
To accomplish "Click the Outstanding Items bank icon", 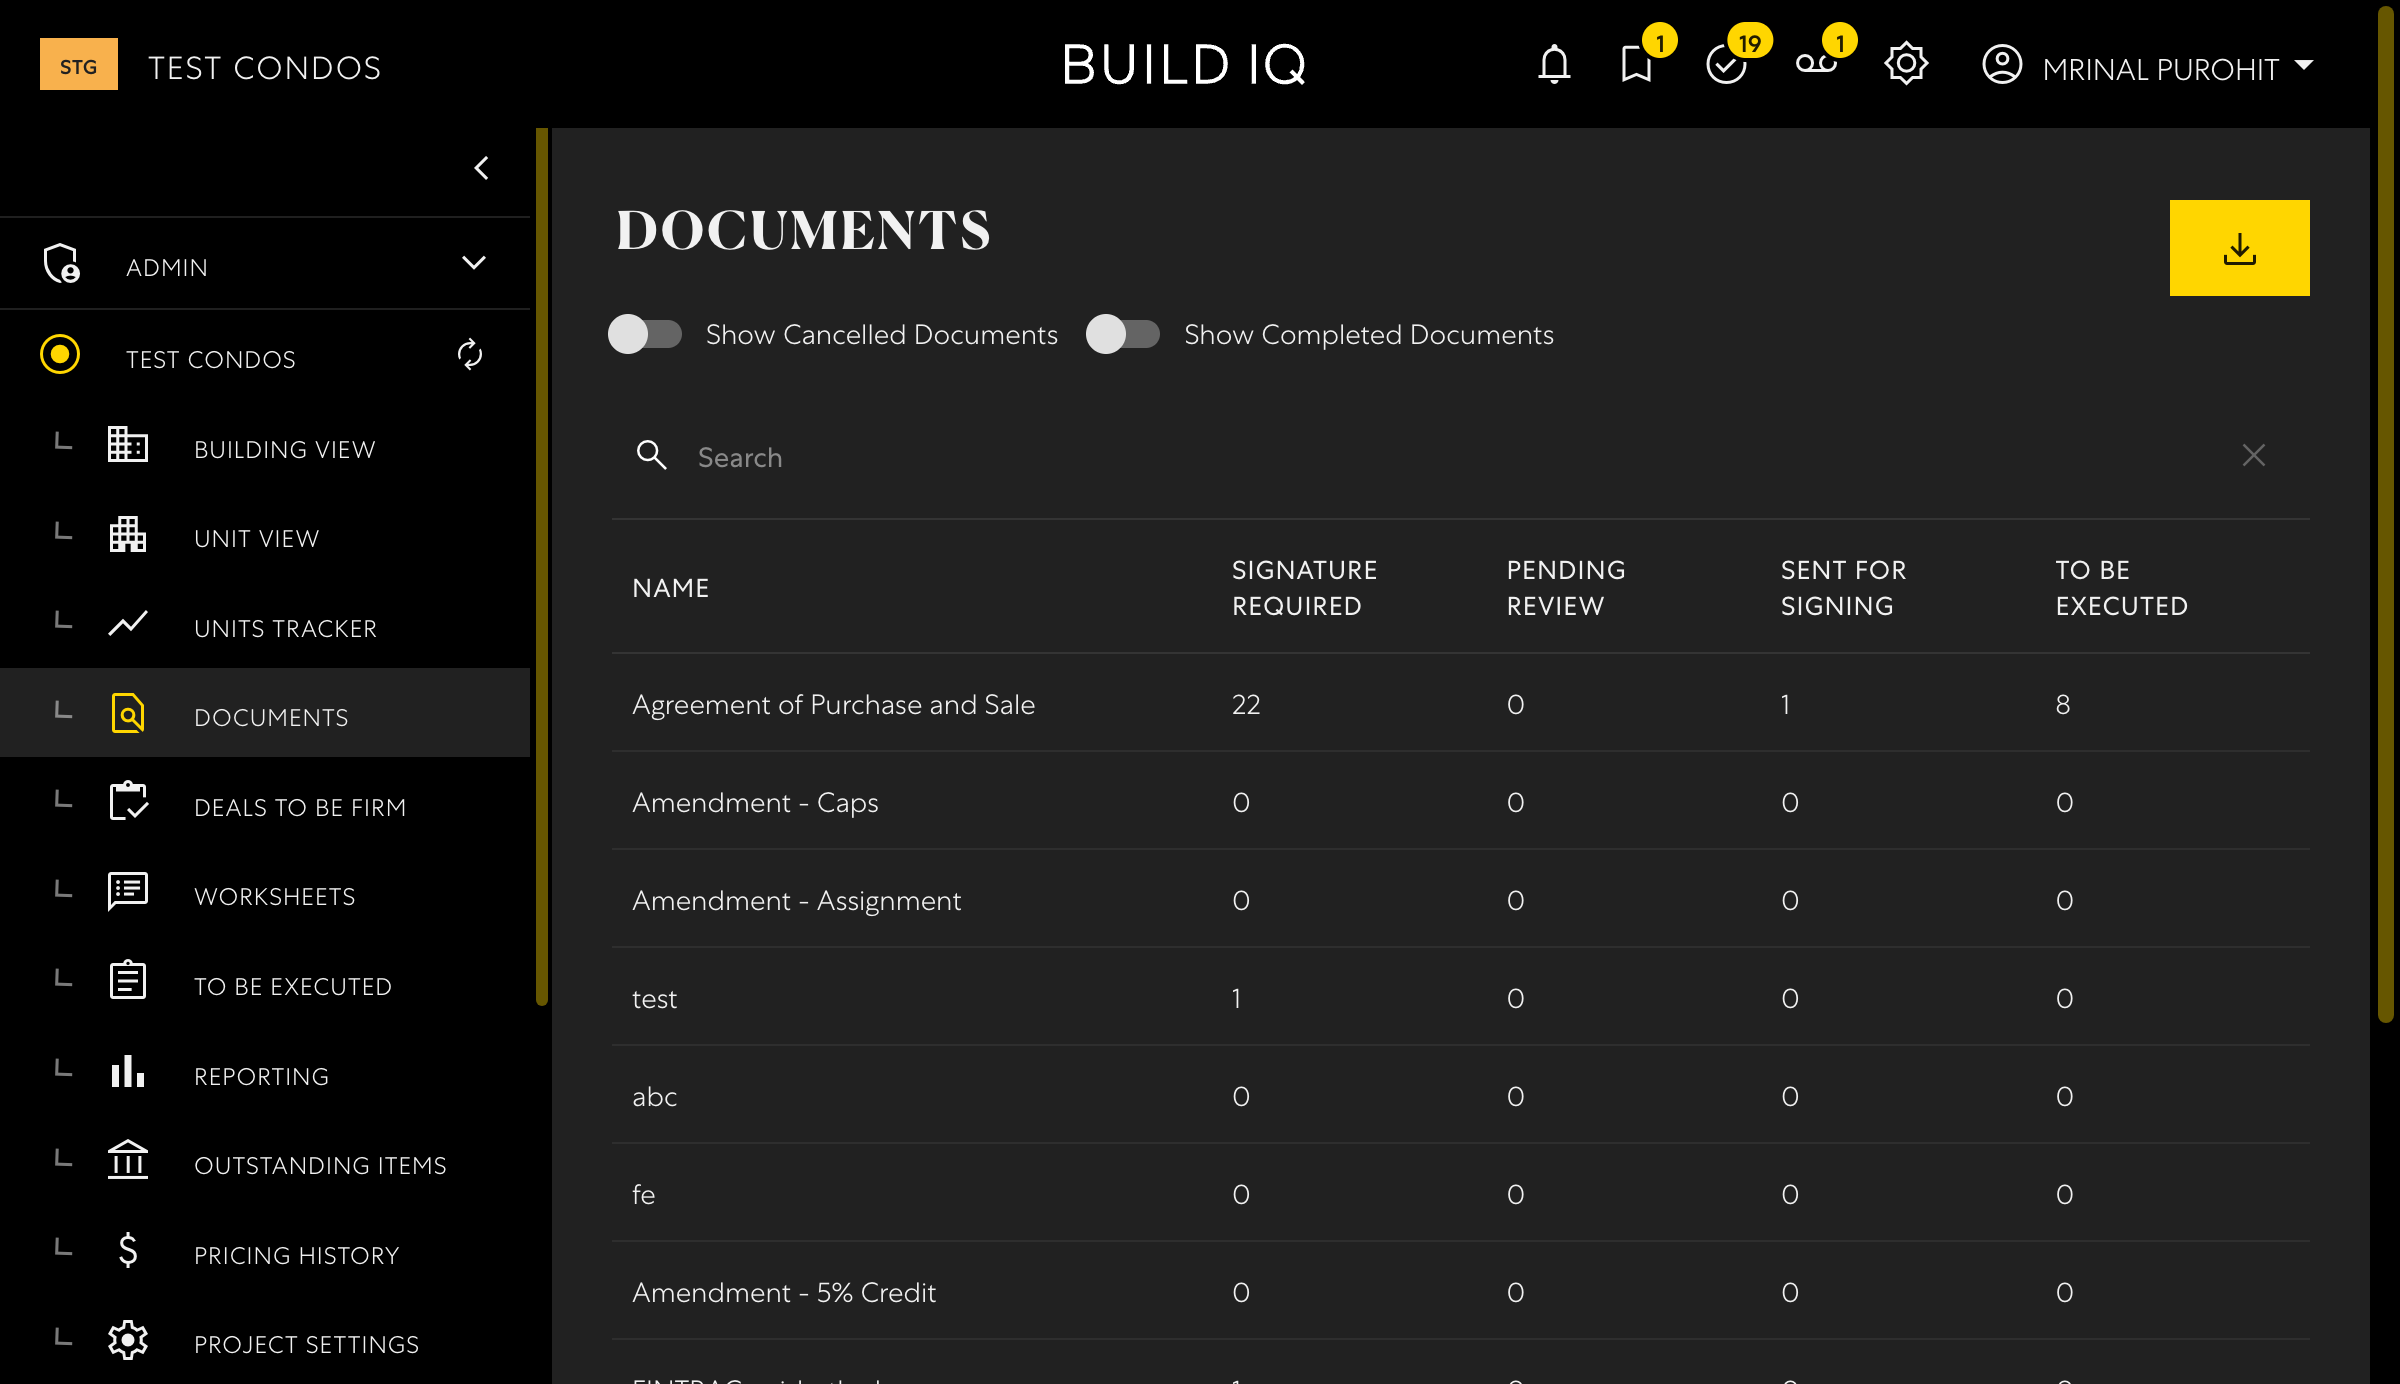I will pos(128,1160).
